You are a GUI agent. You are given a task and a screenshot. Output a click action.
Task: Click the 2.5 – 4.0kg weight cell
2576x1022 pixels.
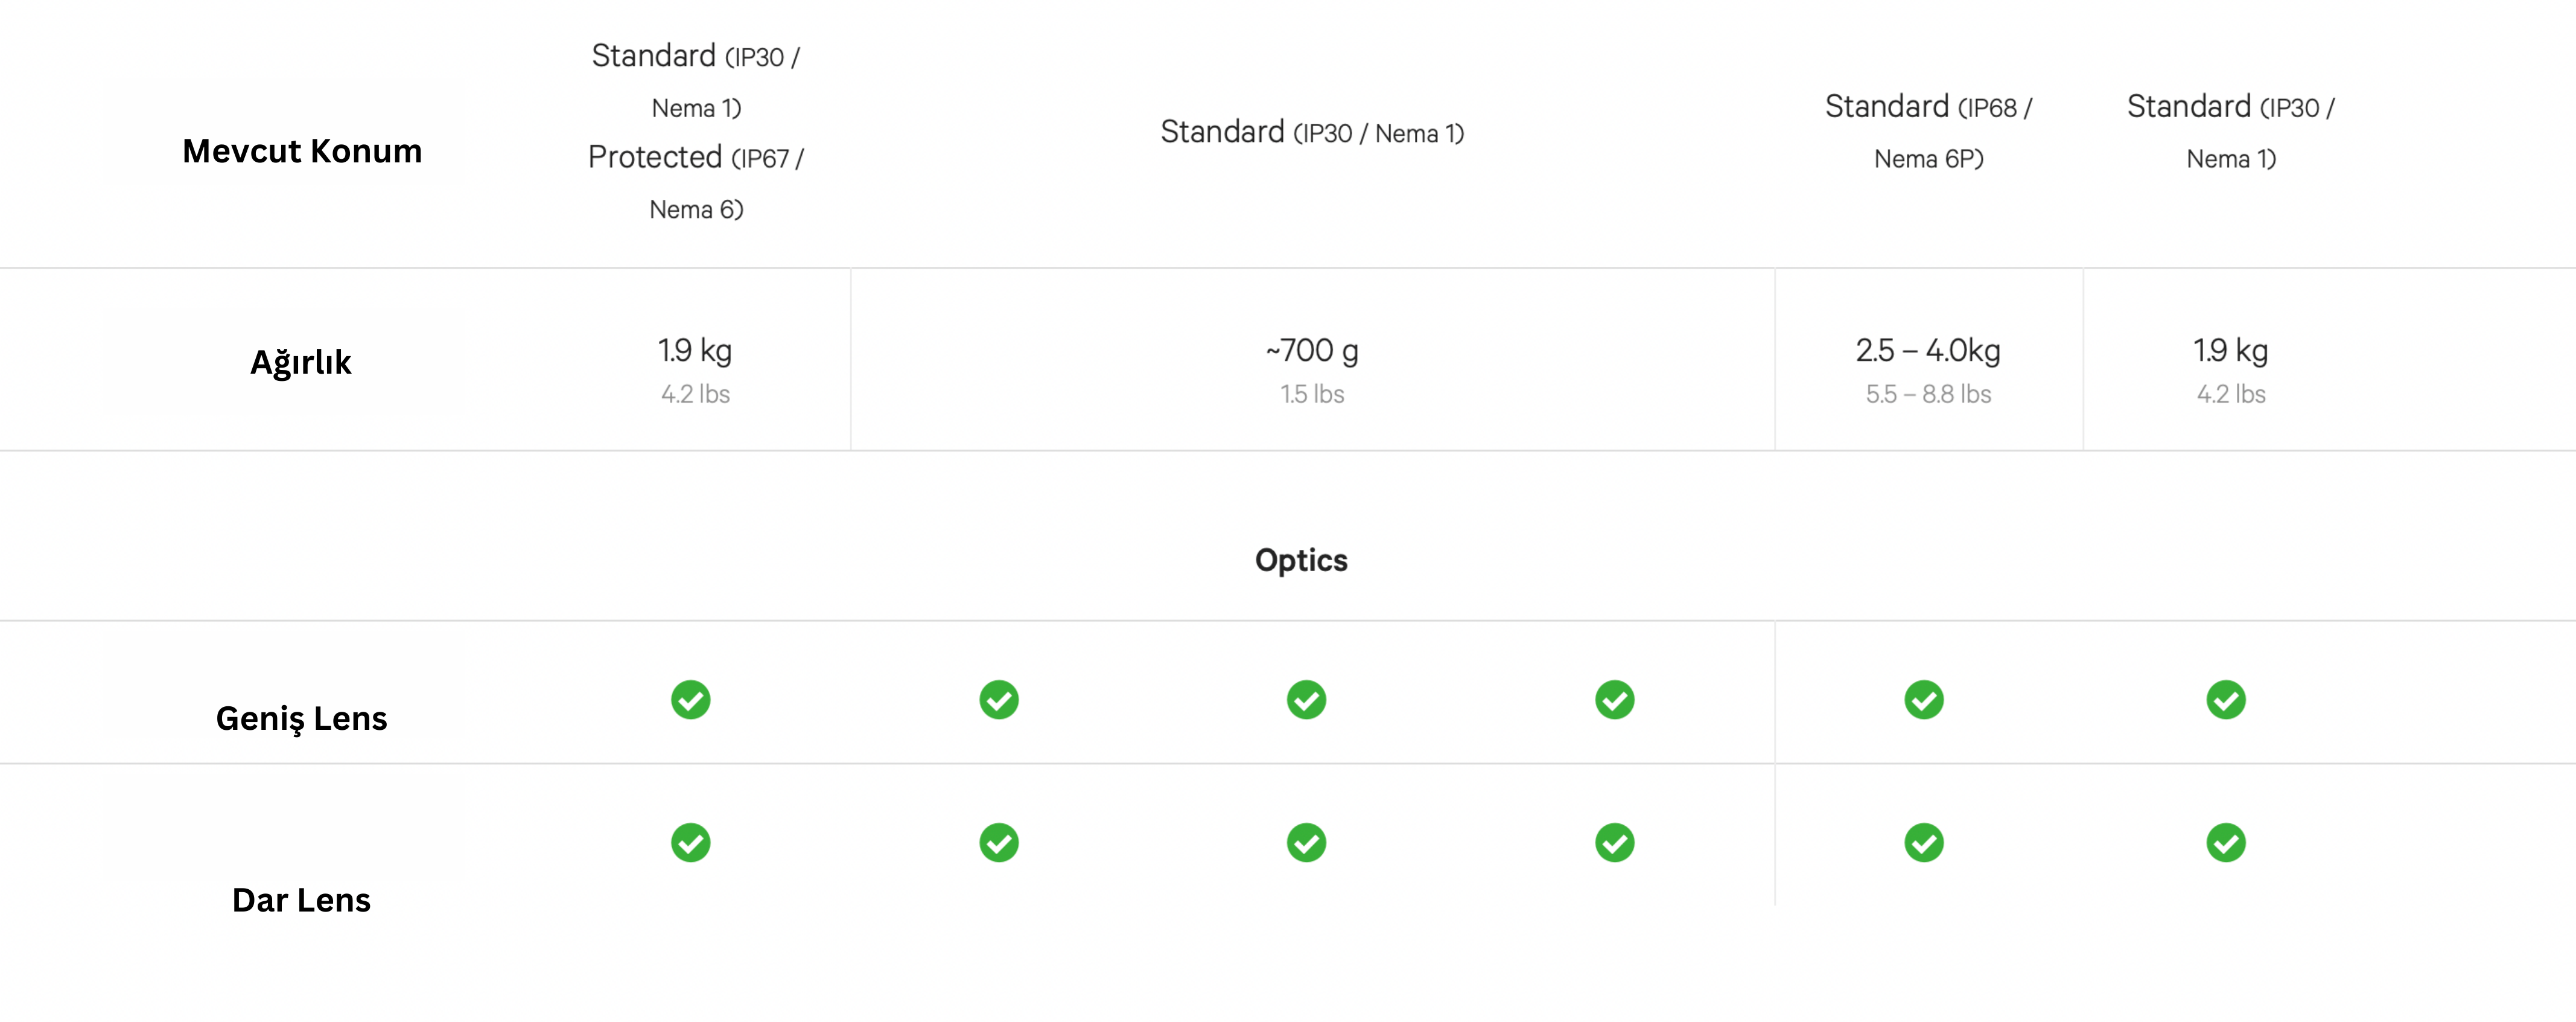pos(1928,370)
